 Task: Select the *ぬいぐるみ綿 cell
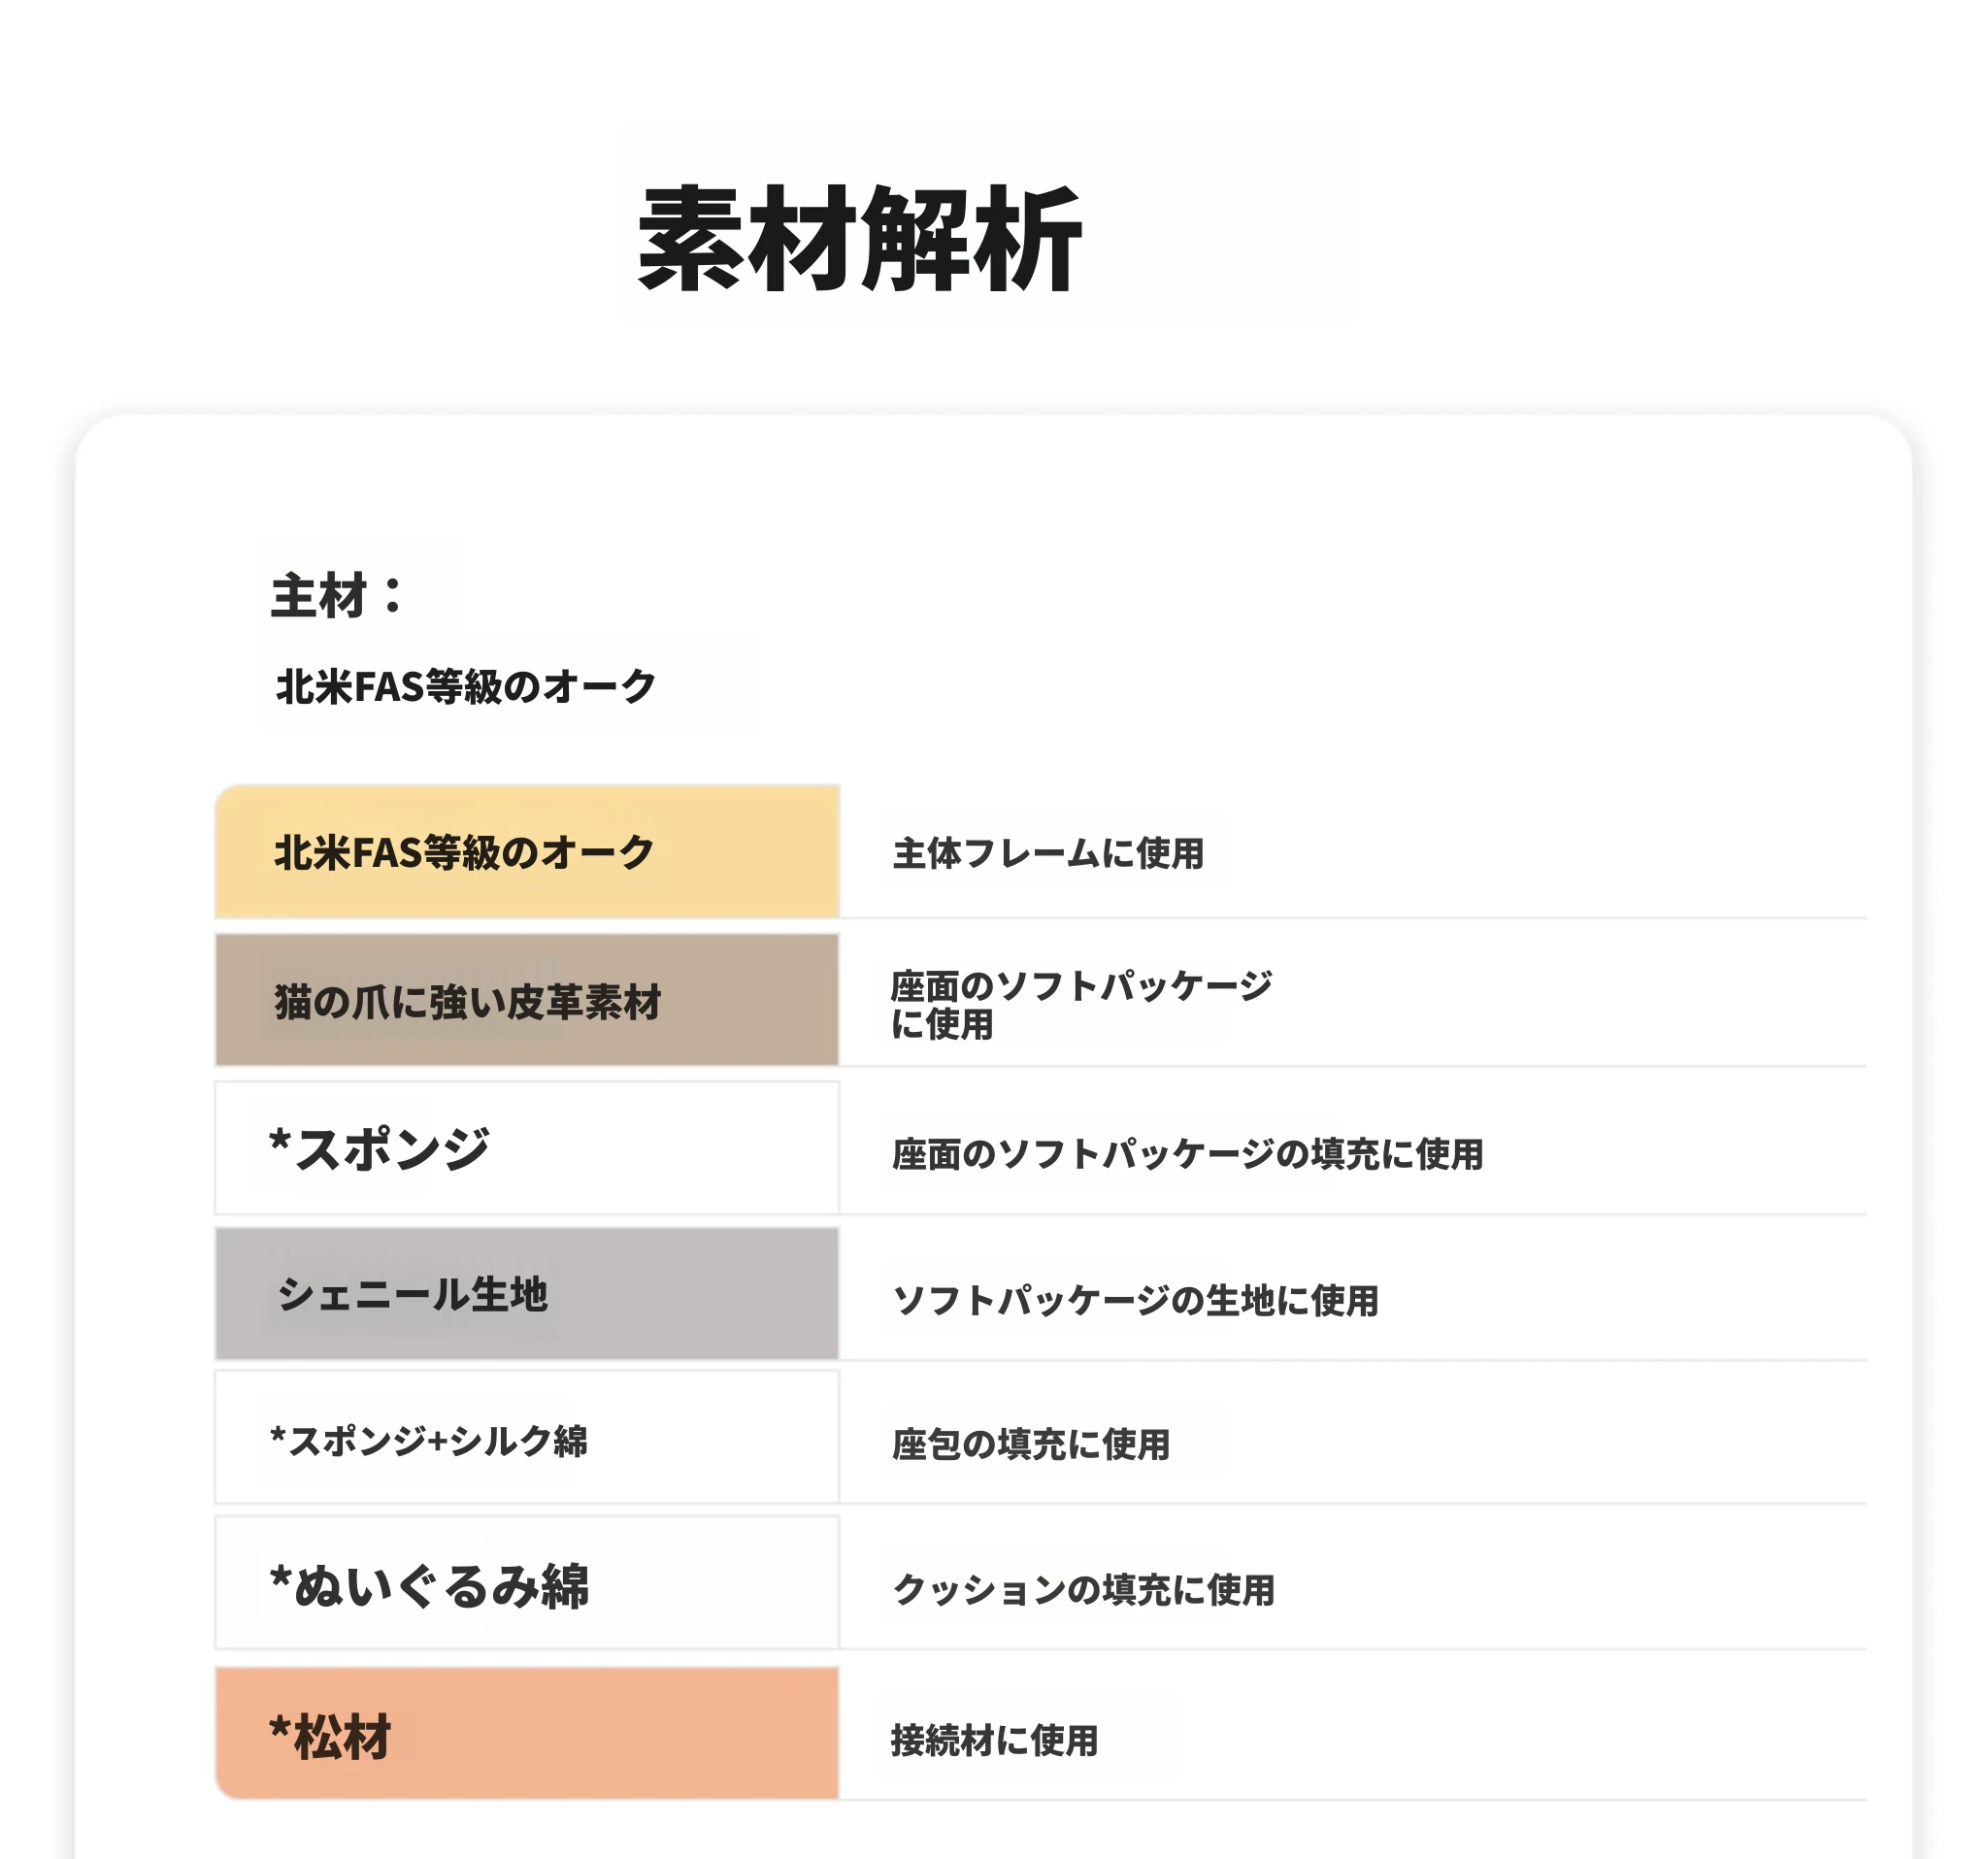pyautogui.click(x=526, y=1586)
